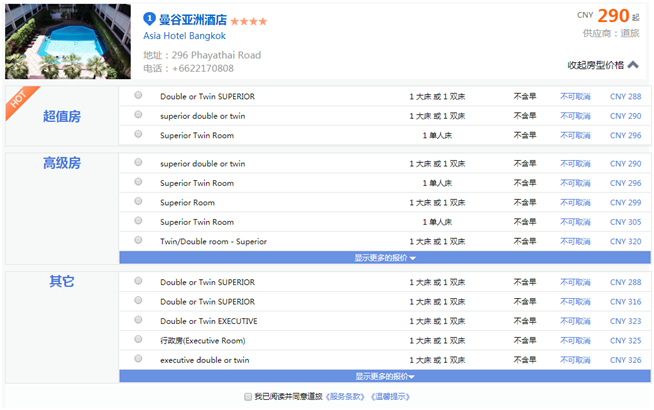Select 超值房 Double or Twin SUPERIOR radio
654x410 pixels.
[x=138, y=95]
